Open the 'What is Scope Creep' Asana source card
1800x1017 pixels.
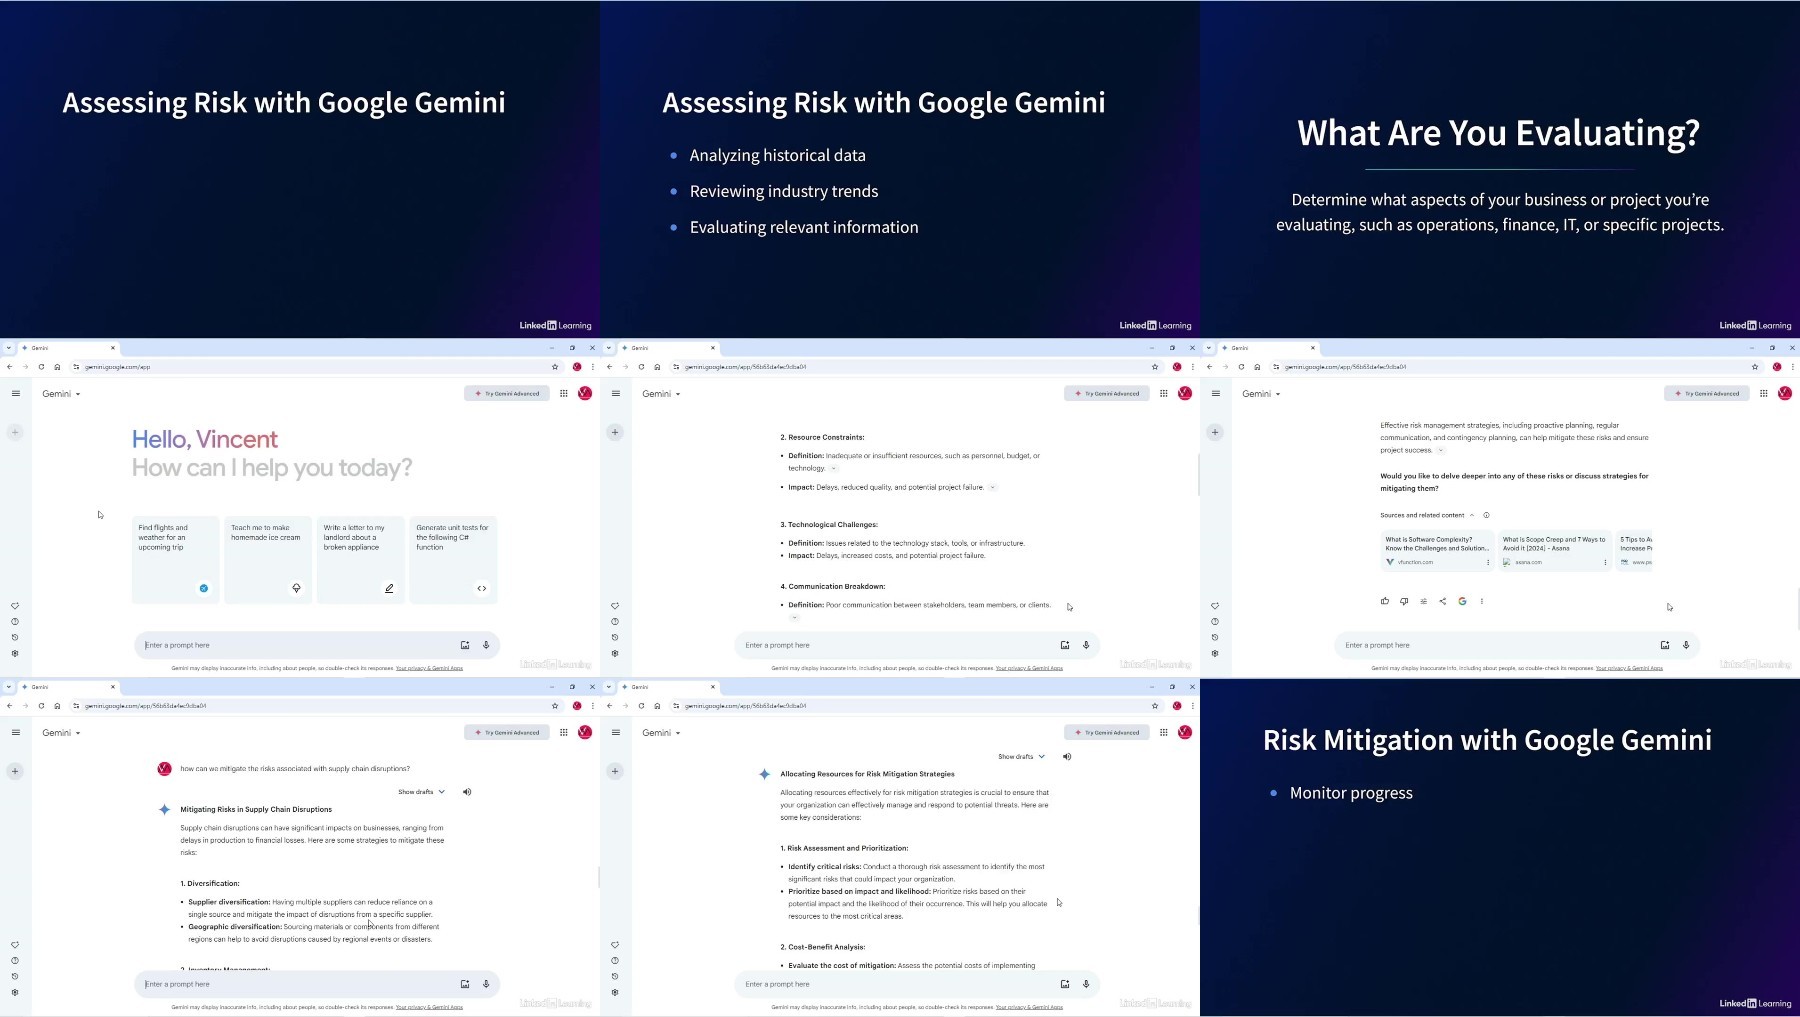[1555, 551]
